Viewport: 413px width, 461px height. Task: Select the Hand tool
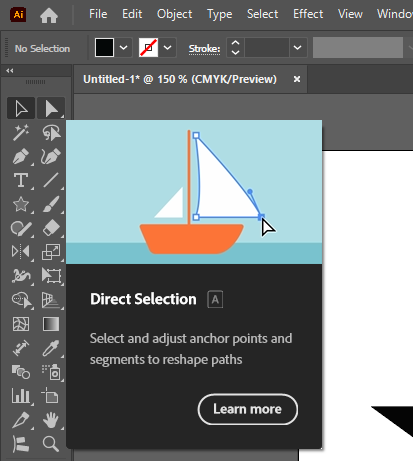tap(51, 420)
